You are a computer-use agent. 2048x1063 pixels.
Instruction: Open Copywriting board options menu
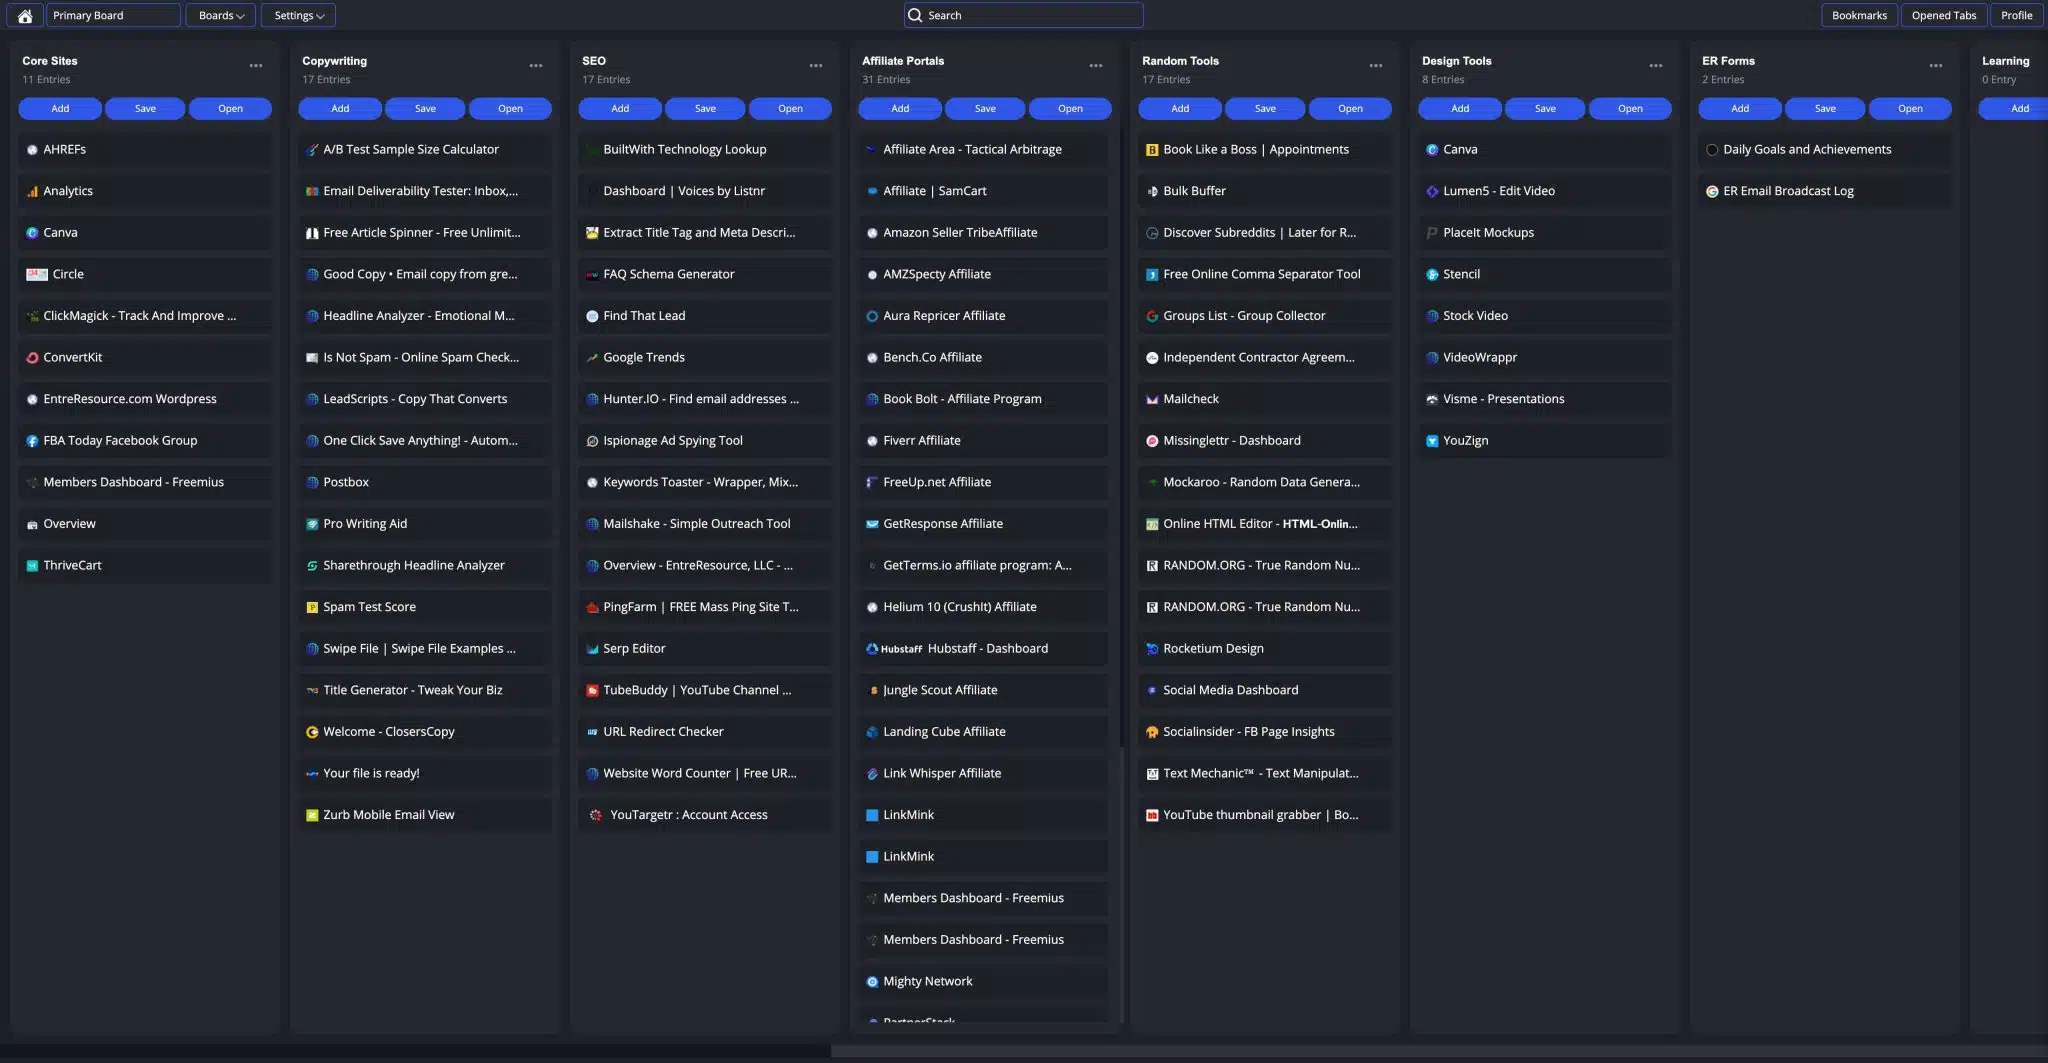(536, 65)
